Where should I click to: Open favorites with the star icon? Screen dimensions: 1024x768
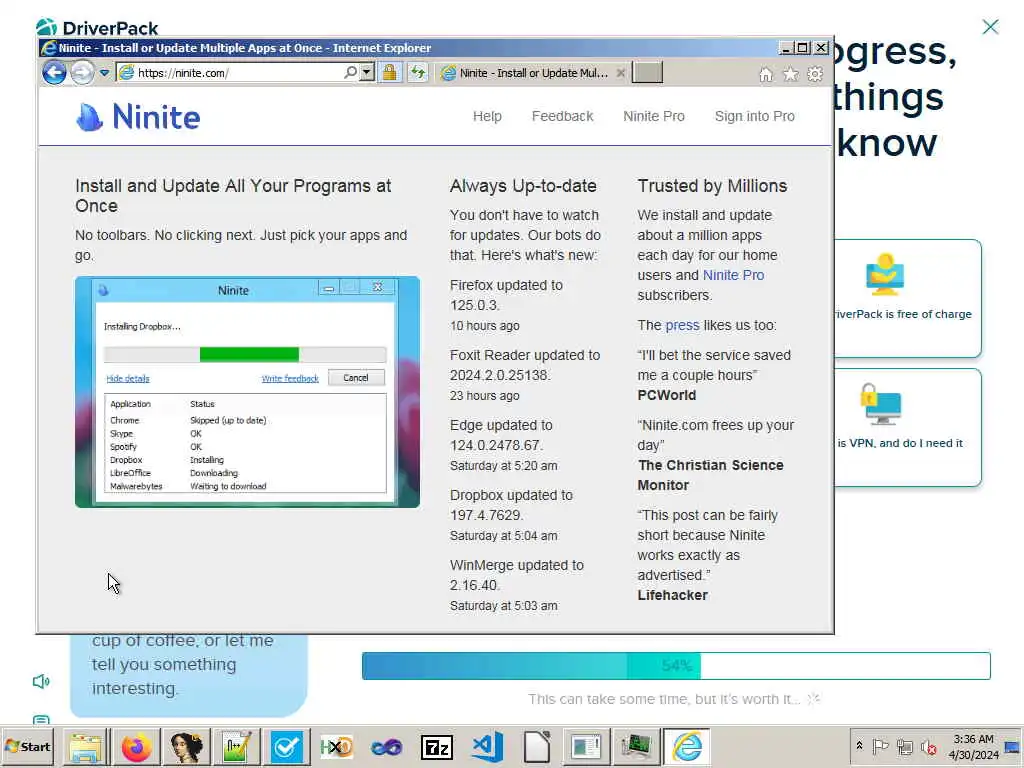[x=790, y=74]
